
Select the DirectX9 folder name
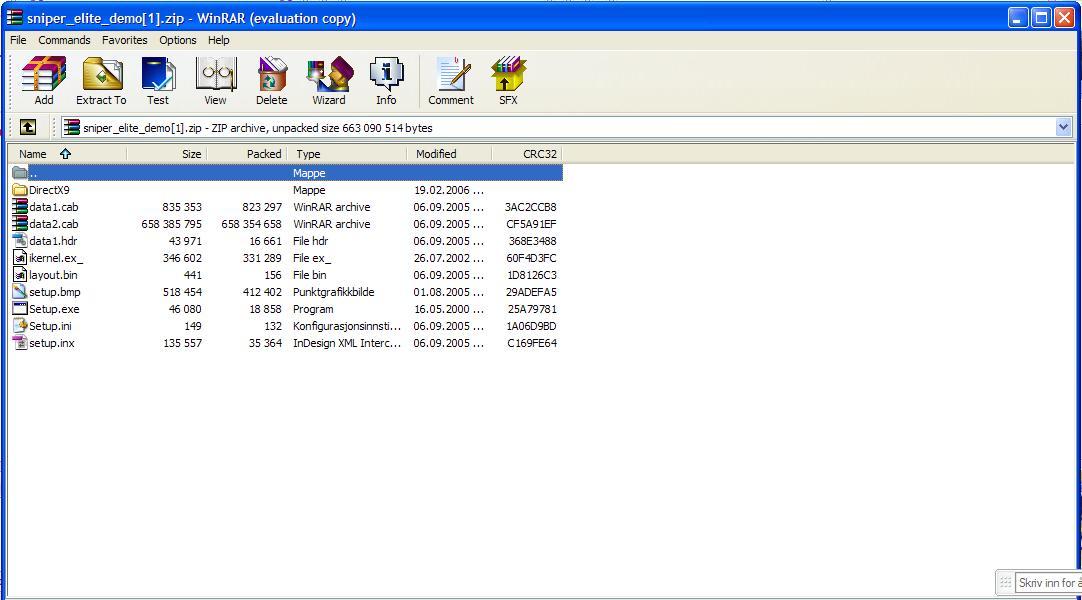(49, 190)
